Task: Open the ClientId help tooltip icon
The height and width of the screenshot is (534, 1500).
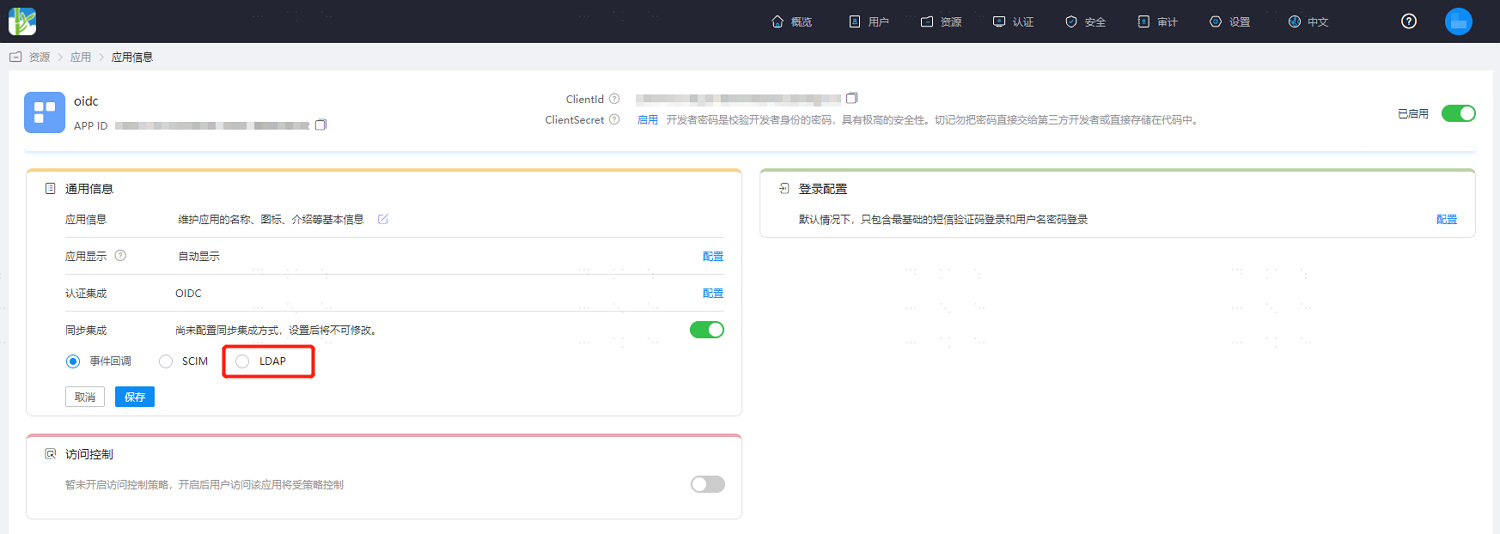Action: point(614,99)
